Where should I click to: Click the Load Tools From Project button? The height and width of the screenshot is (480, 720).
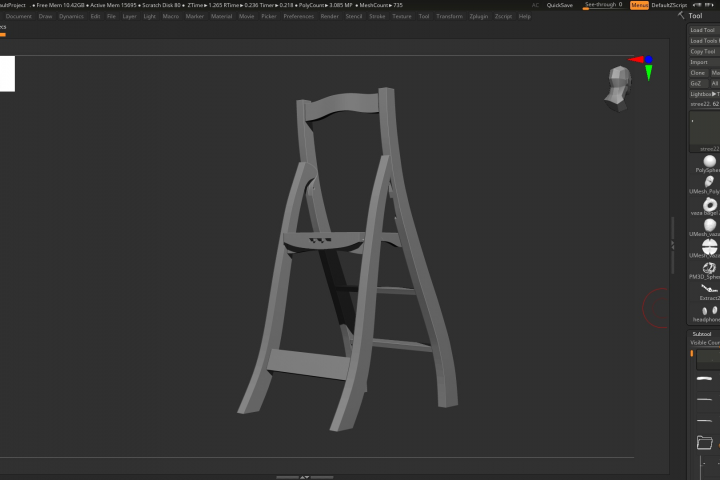tap(705, 41)
